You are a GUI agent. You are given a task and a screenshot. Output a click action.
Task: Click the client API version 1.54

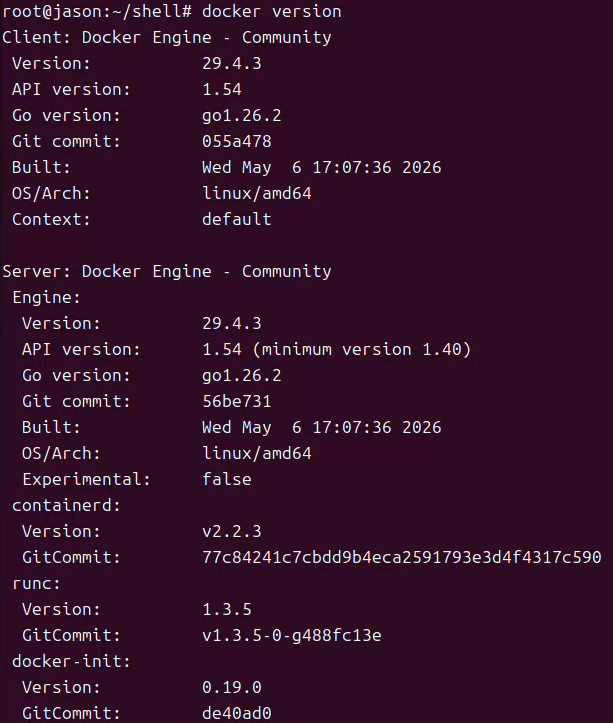coord(222,89)
